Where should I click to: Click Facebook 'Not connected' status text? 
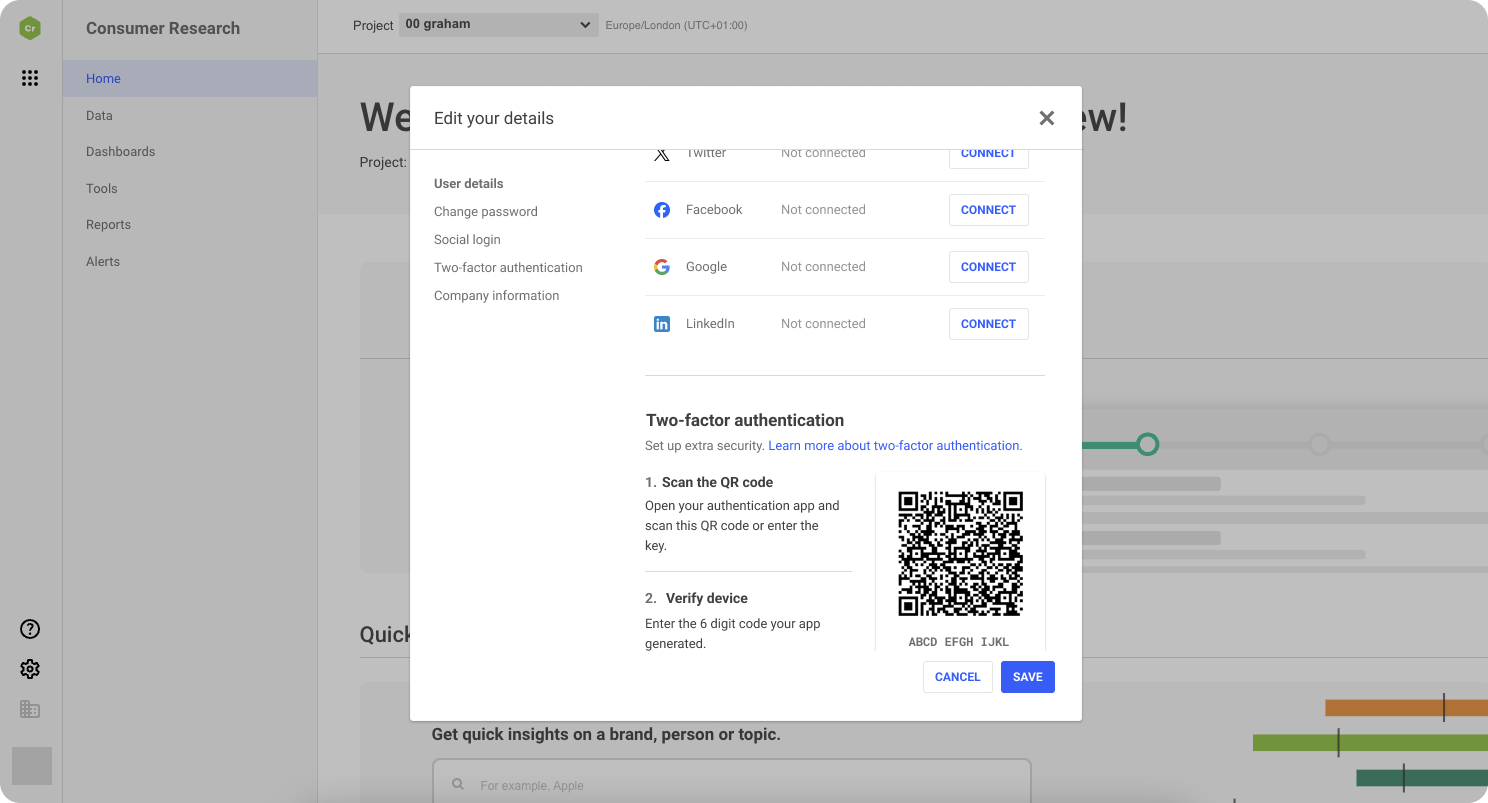pos(823,210)
